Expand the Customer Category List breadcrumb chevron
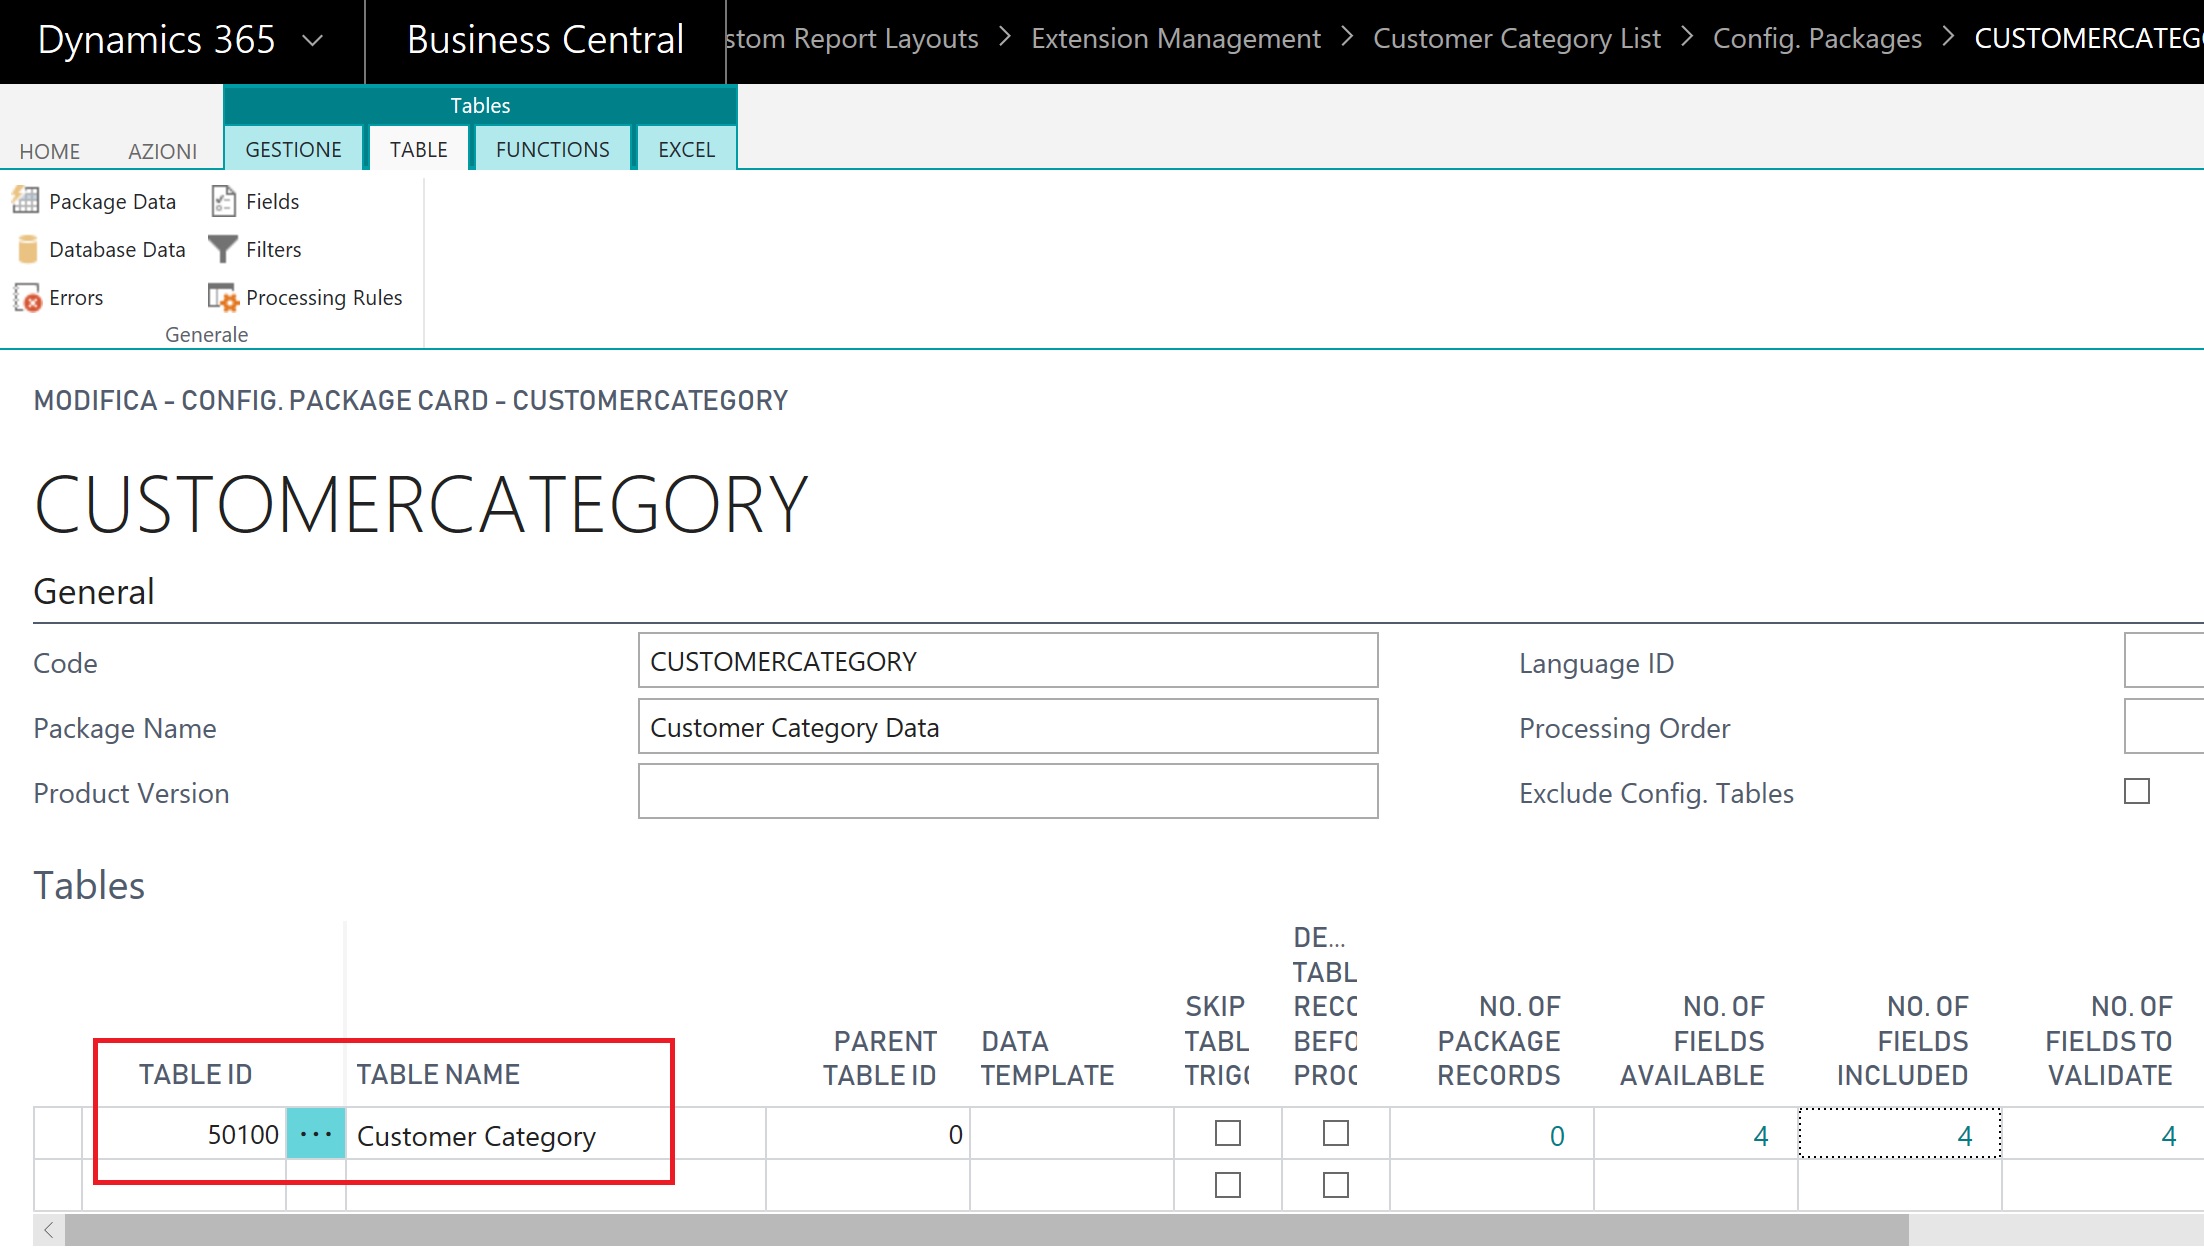The height and width of the screenshot is (1250, 2204). pos(1687,38)
